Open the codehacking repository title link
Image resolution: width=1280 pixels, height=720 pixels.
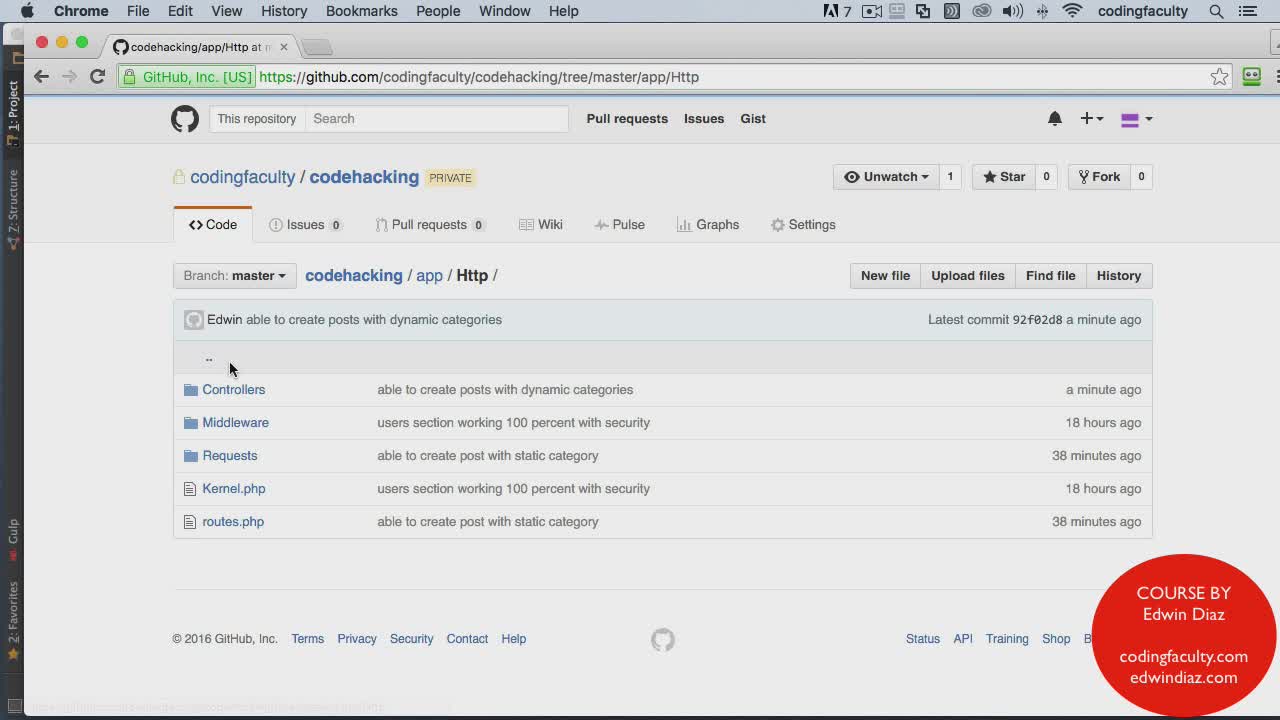364,177
